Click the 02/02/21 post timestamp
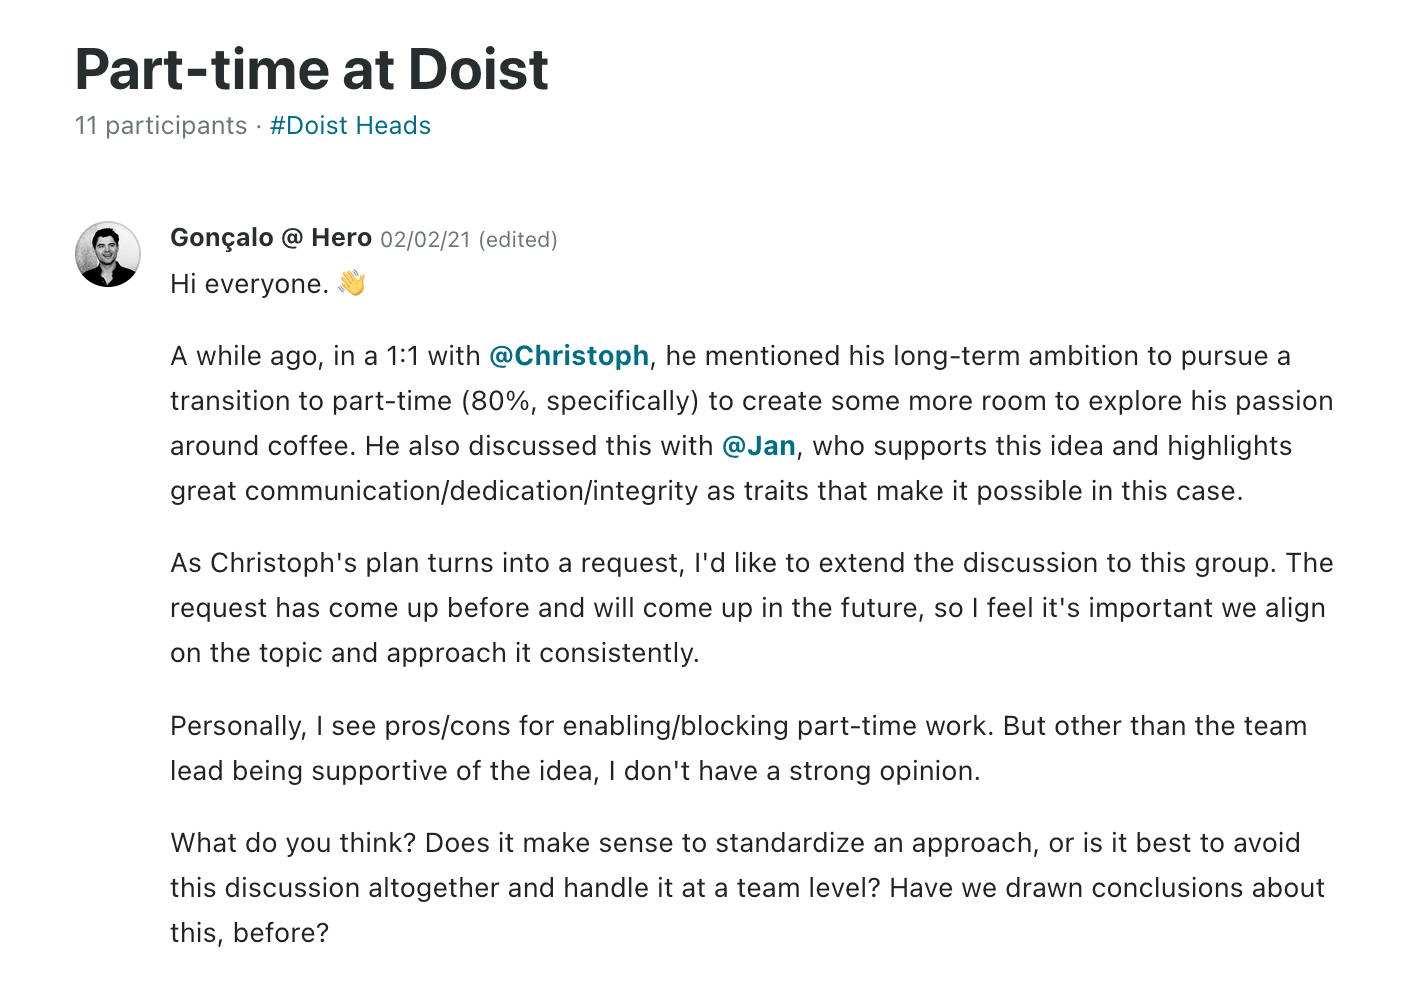Viewport: 1406px width, 986px height. coord(424,239)
